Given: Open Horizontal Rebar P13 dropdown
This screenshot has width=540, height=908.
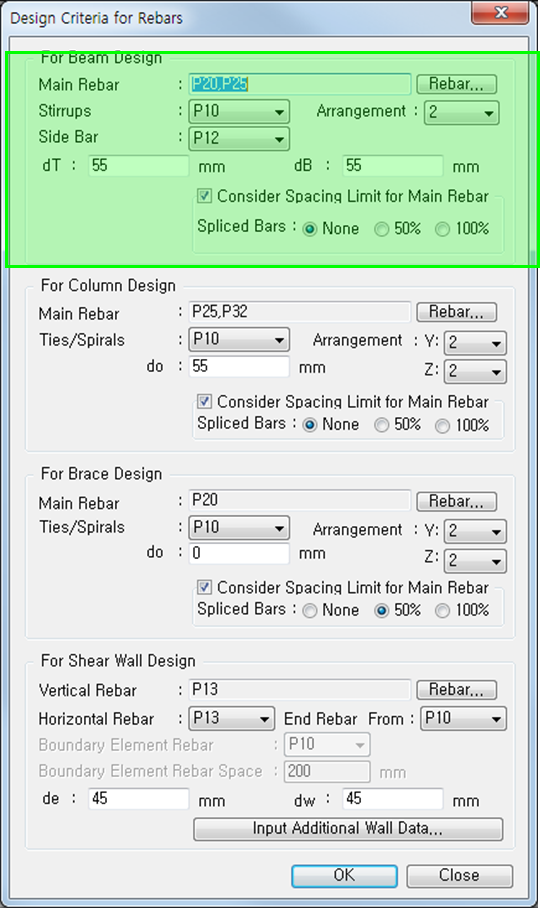Looking at the screenshot, I should [232, 719].
